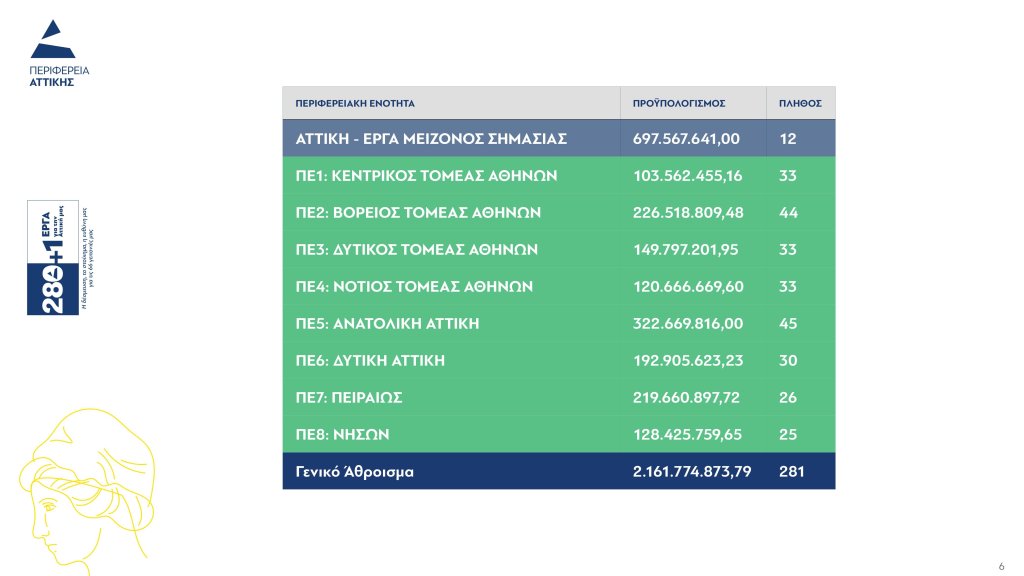Select the slide page number 6
The width and height of the screenshot is (1024, 576).
[x=1001, y=564]
